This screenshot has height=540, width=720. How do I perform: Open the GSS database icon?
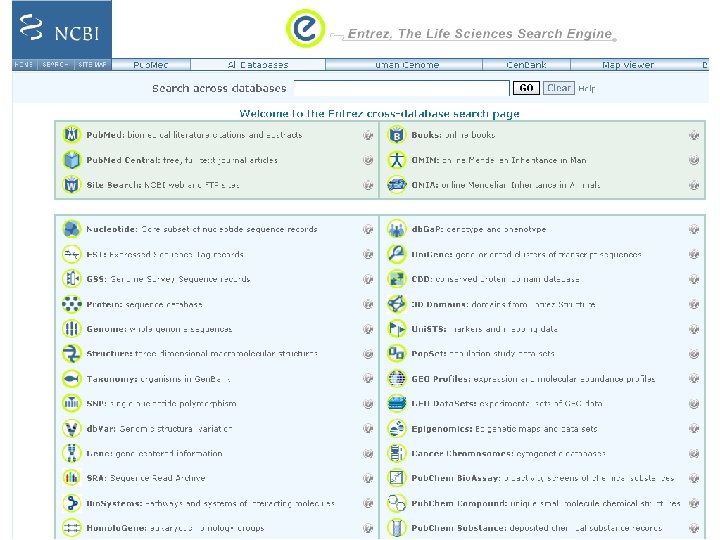click(x=72, y=279)
